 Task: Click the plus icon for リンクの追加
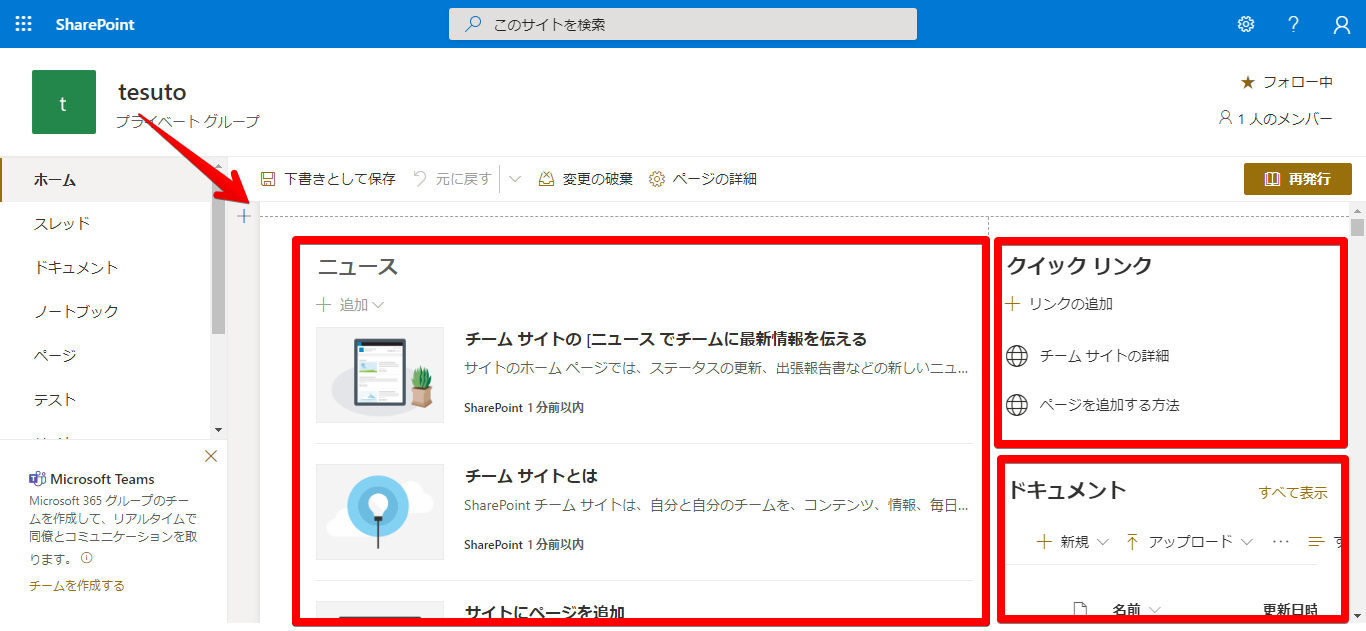click(x=1013, y=303)
